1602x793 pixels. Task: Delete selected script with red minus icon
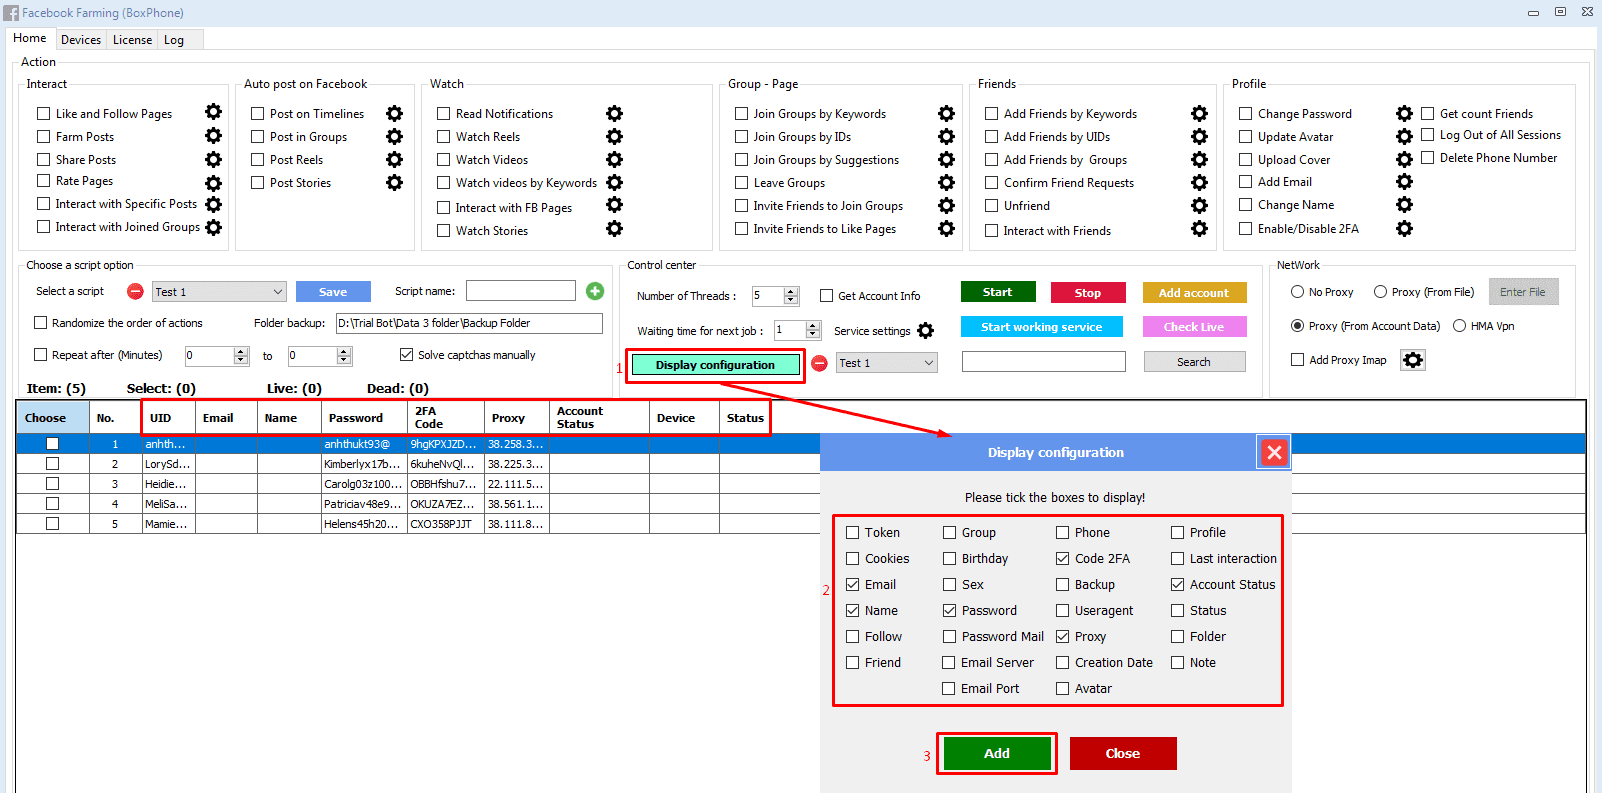135,291
